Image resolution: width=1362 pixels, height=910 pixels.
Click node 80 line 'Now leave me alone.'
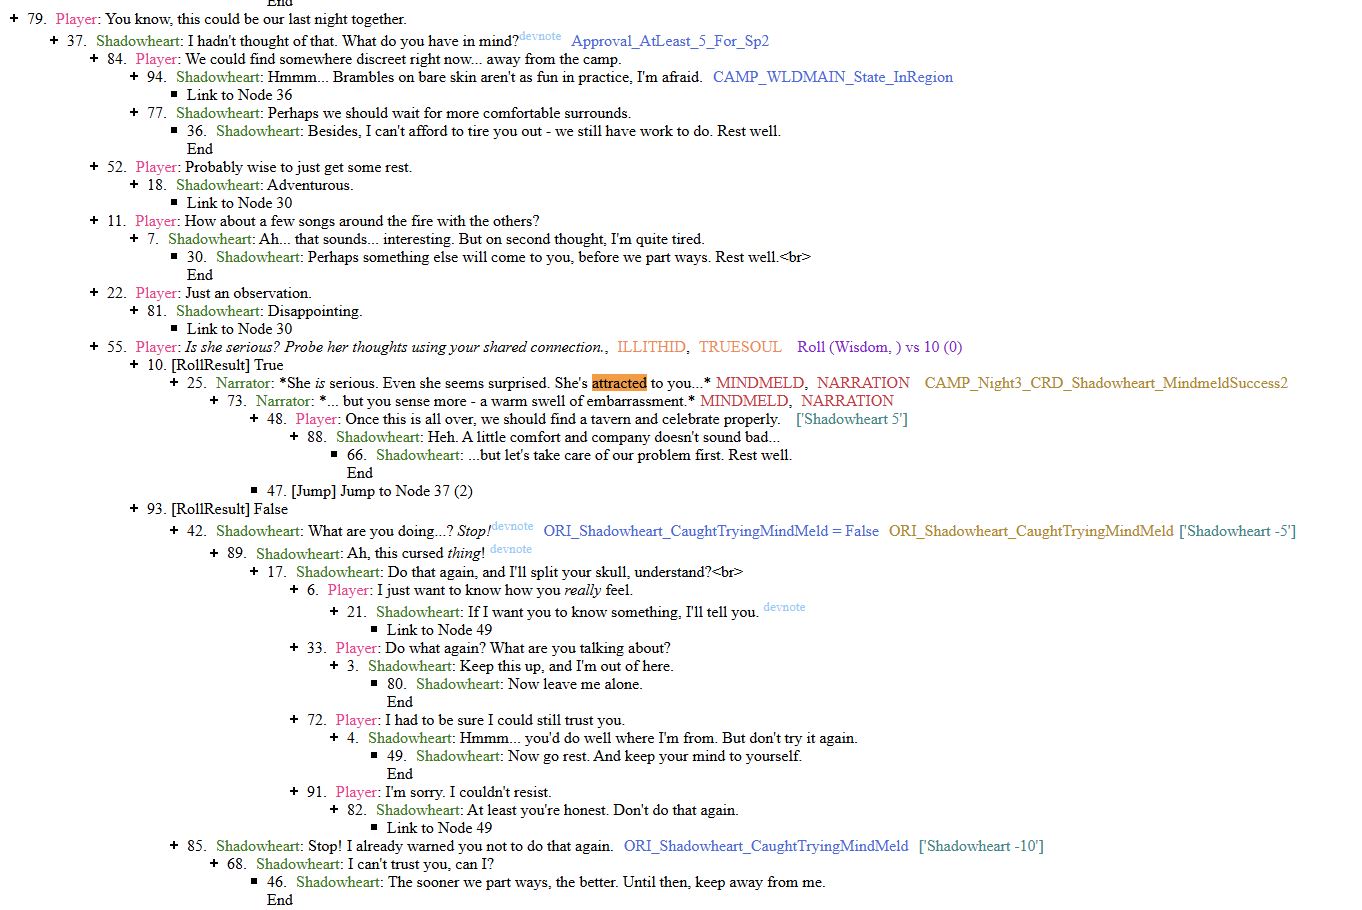(x=514, y=684)
